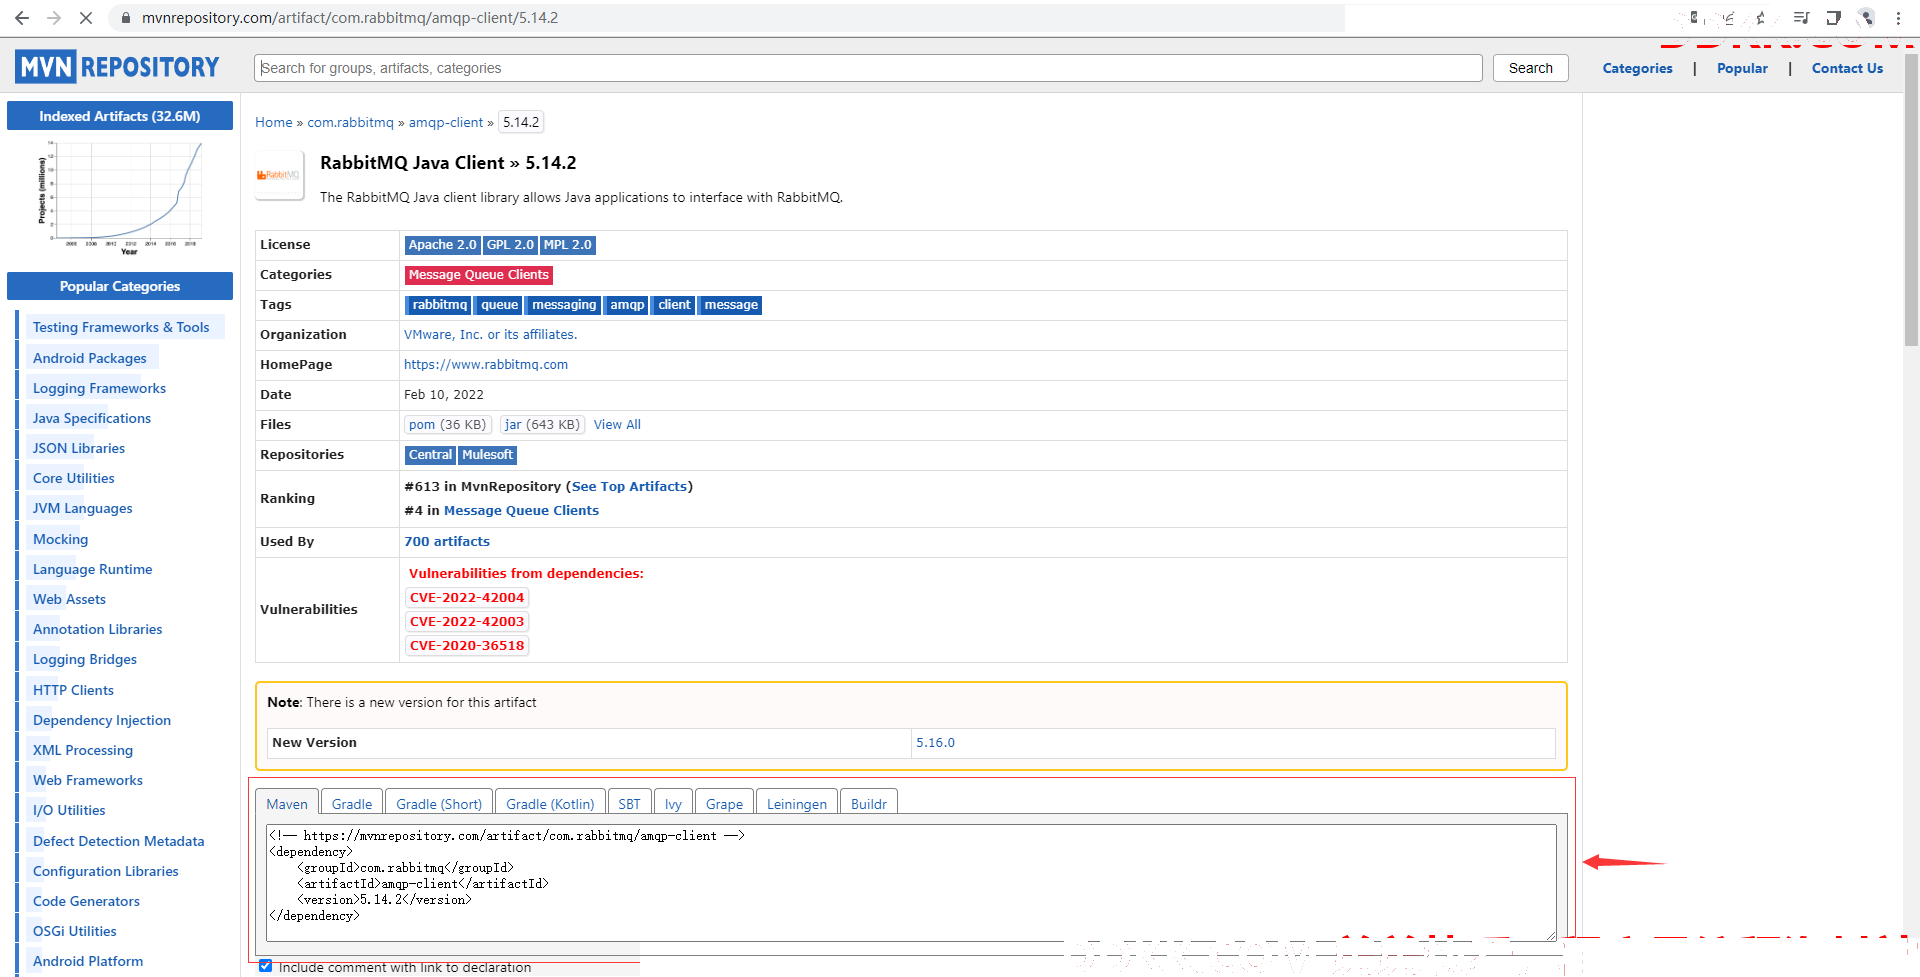
Task: Open HTTP Clients category
Action: (x=73, y=690)
